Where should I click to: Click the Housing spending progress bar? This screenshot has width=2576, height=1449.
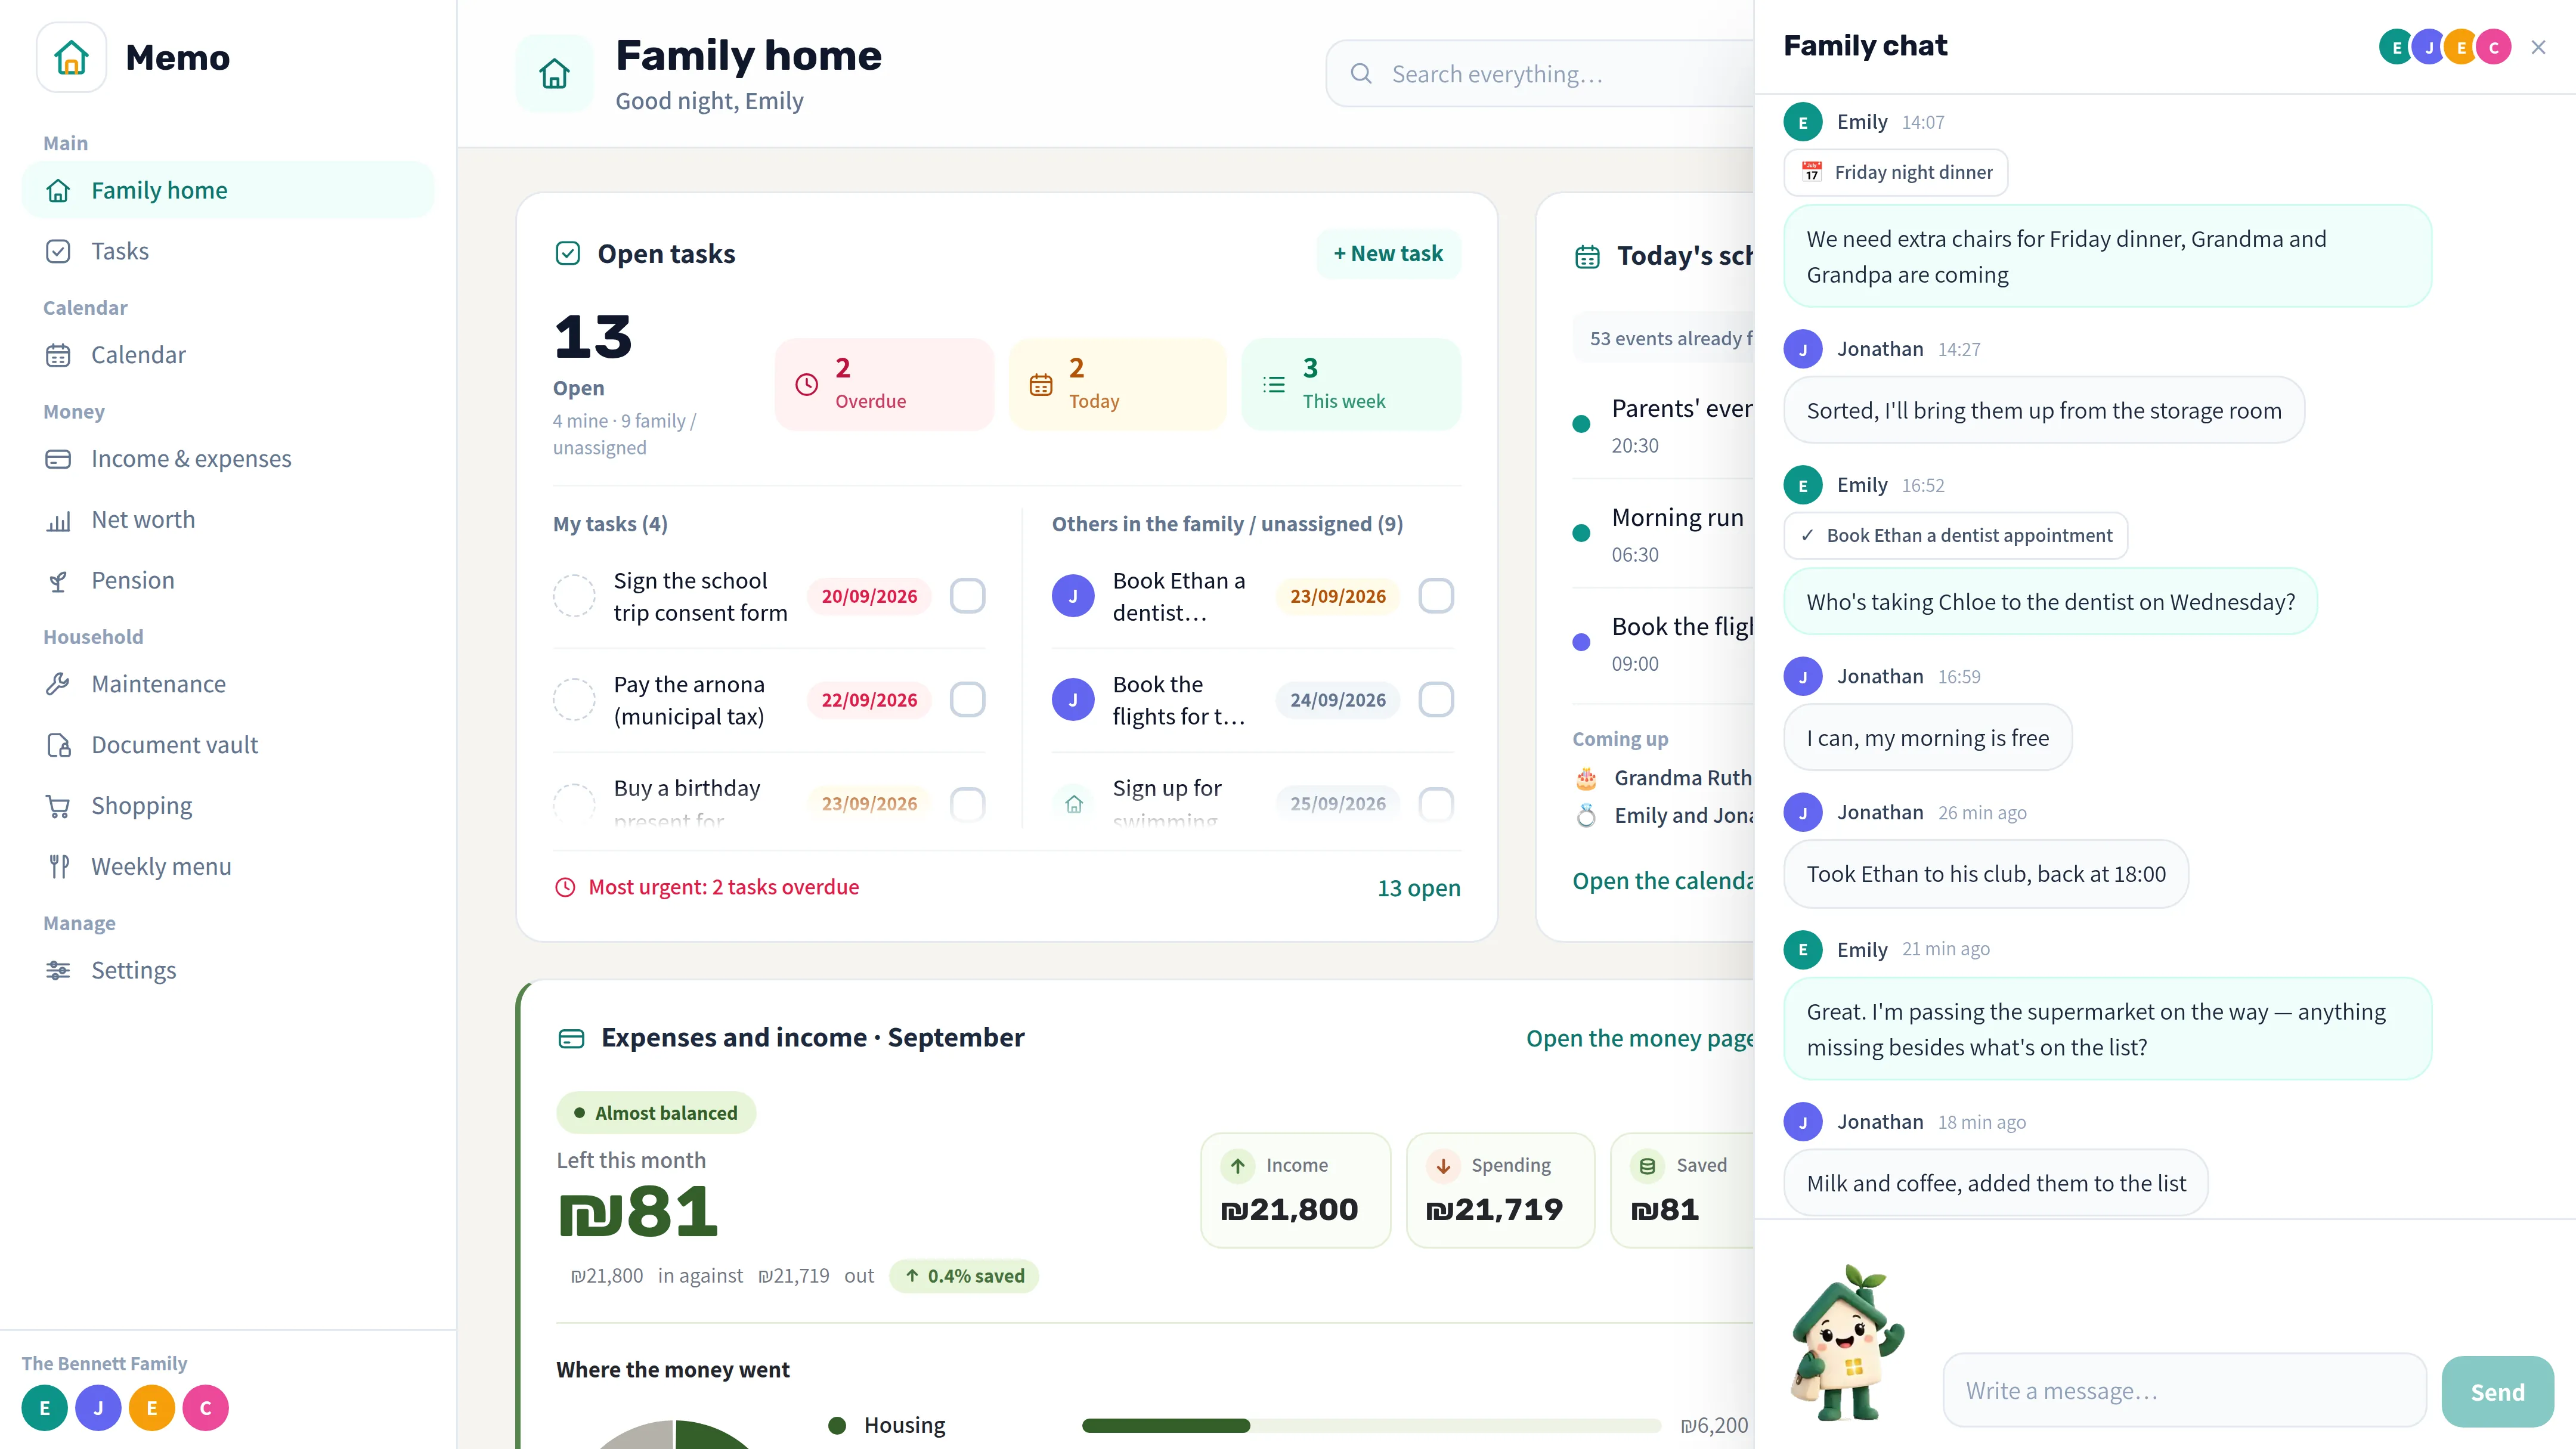pyautogui.click(x=1371, y=1426)
